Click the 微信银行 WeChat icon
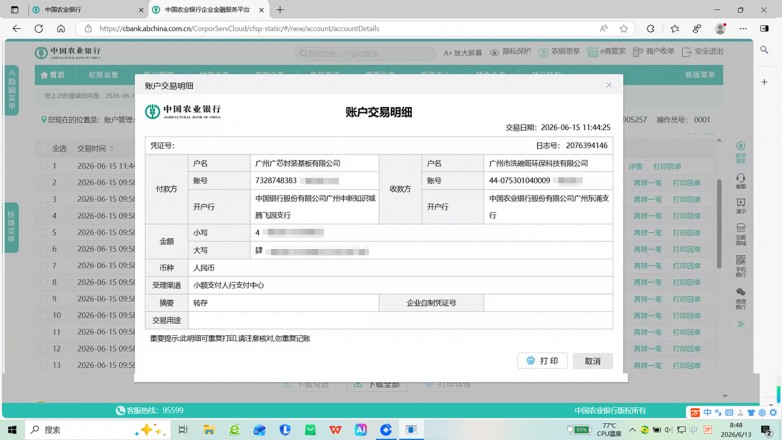Screen dimensions: 782x440 pos(741,298)
